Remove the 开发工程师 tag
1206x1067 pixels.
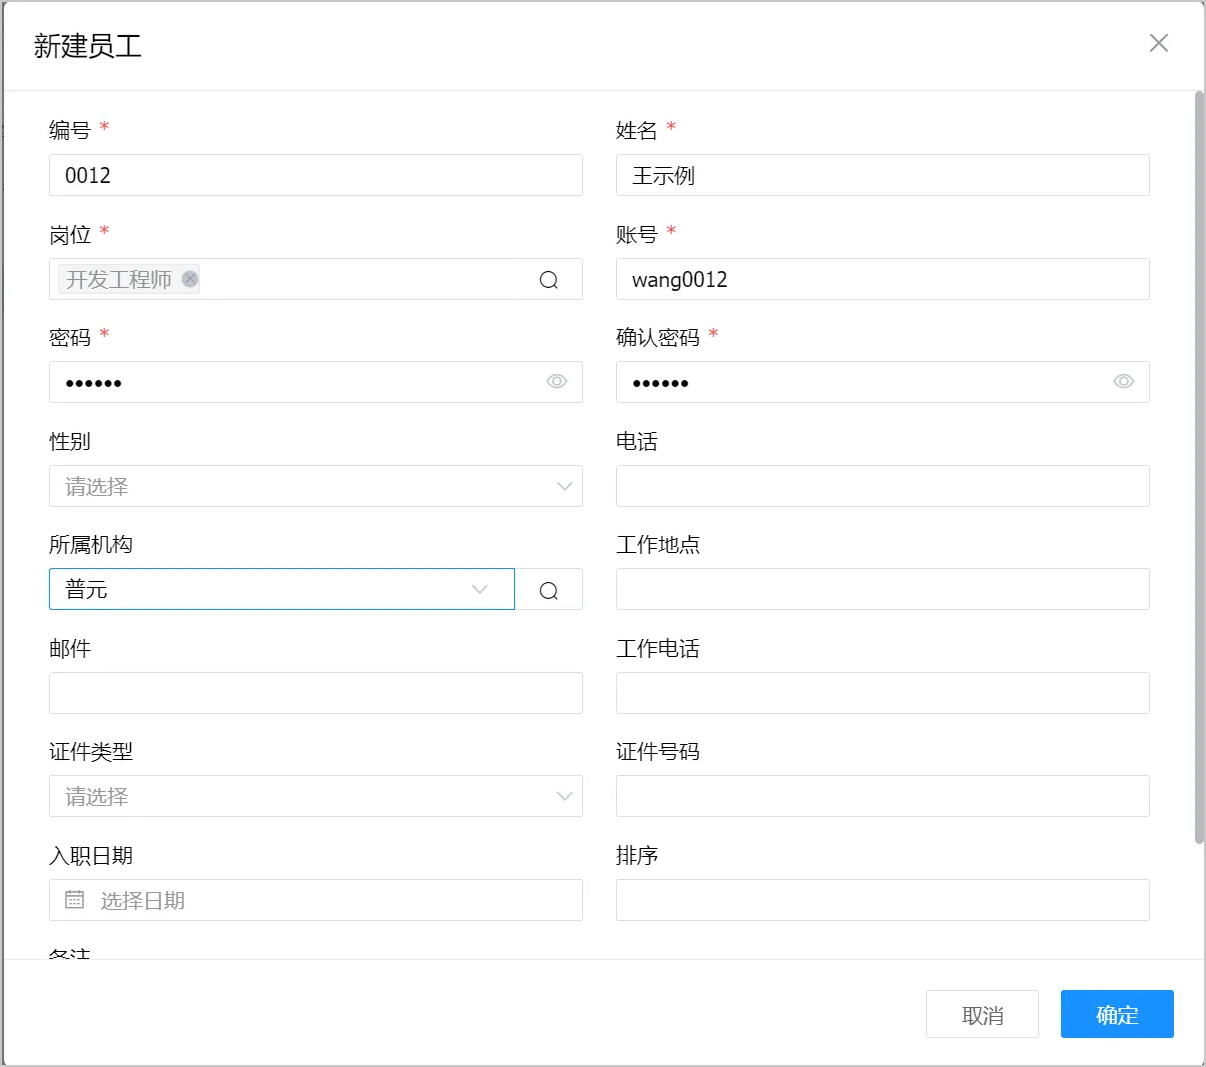click(190, 279)
